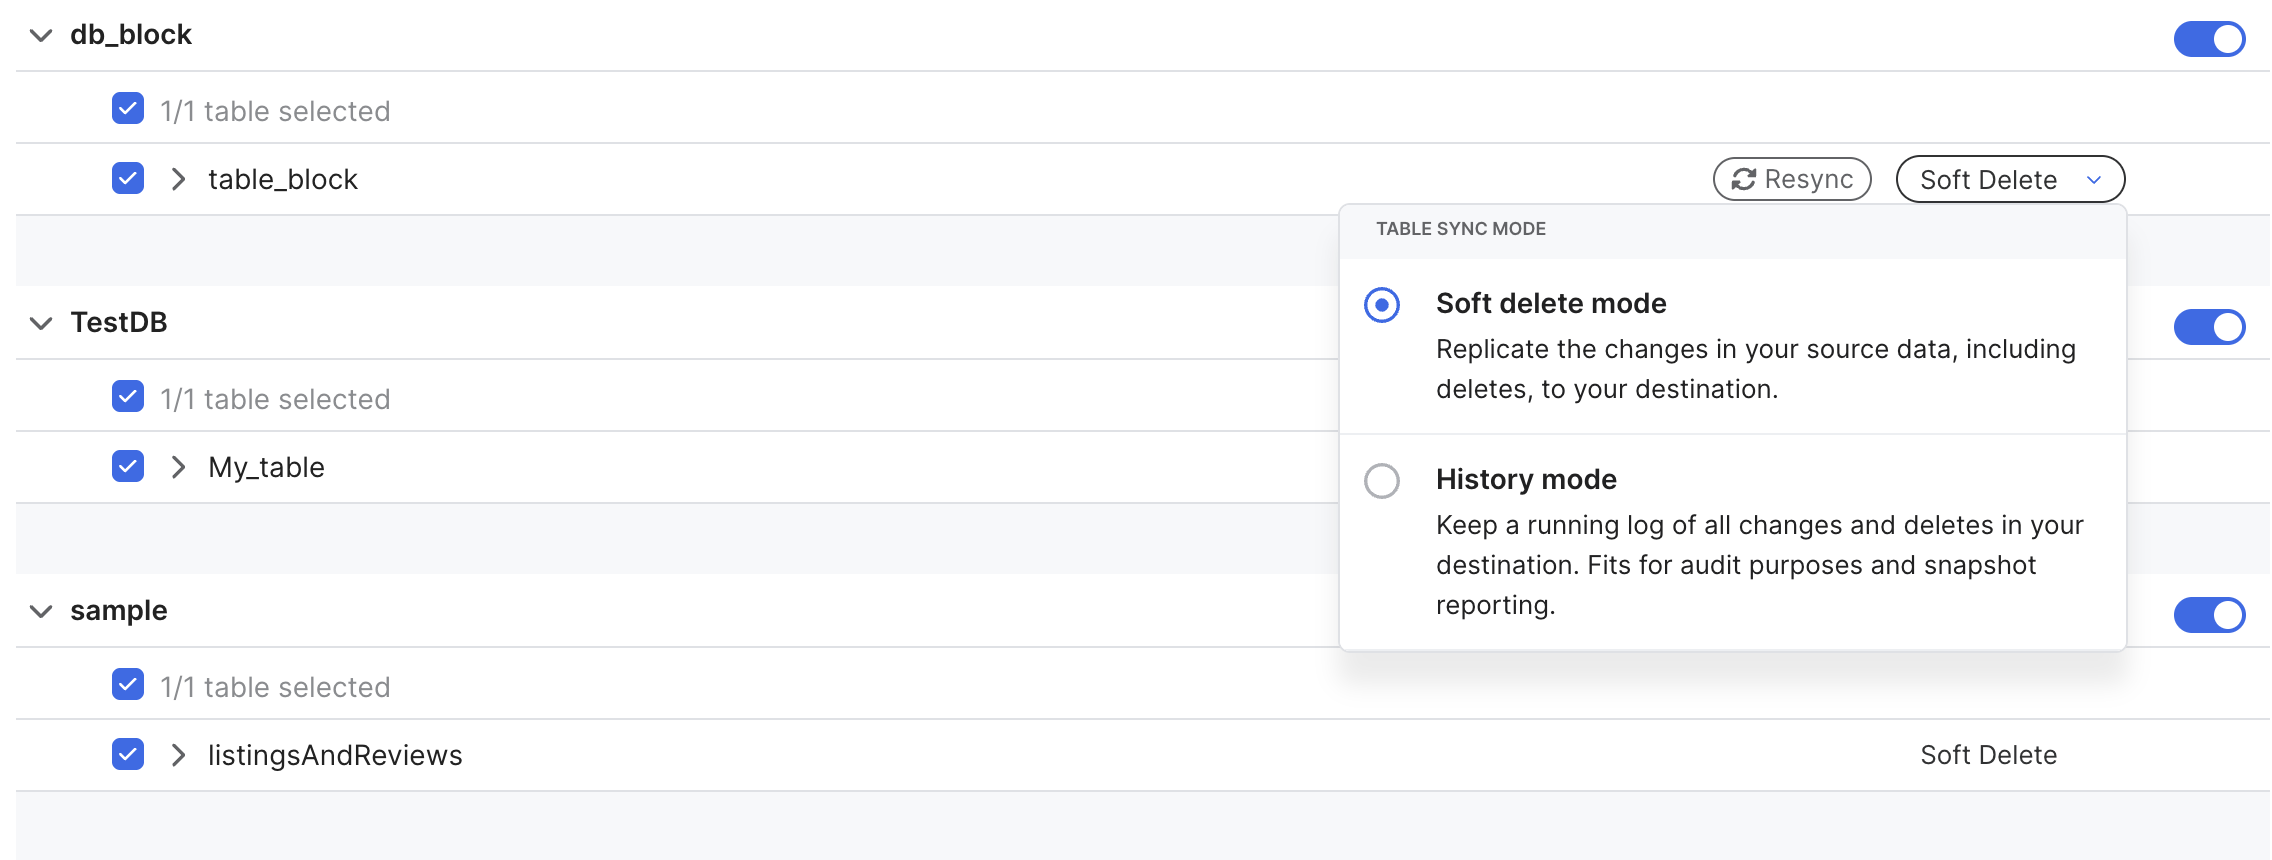Screen dimensions: 2272x860
Task: Expand the table_block row chevron
Action: point(178,179)
